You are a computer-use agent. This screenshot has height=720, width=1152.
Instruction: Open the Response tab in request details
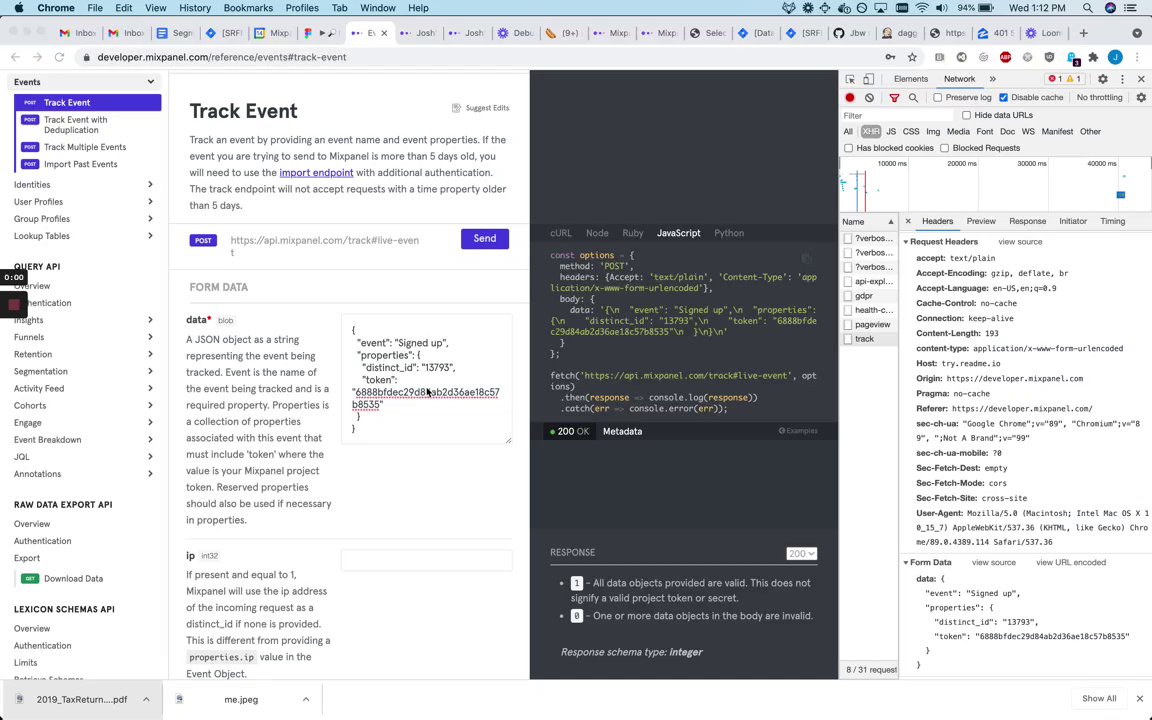click(1027, 221)
